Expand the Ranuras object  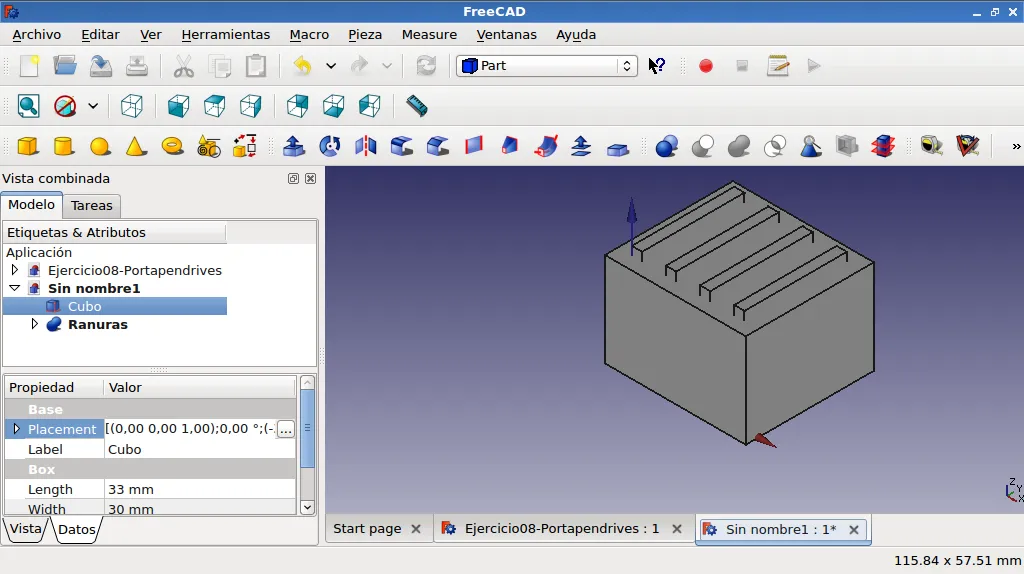tap(34, 324)
